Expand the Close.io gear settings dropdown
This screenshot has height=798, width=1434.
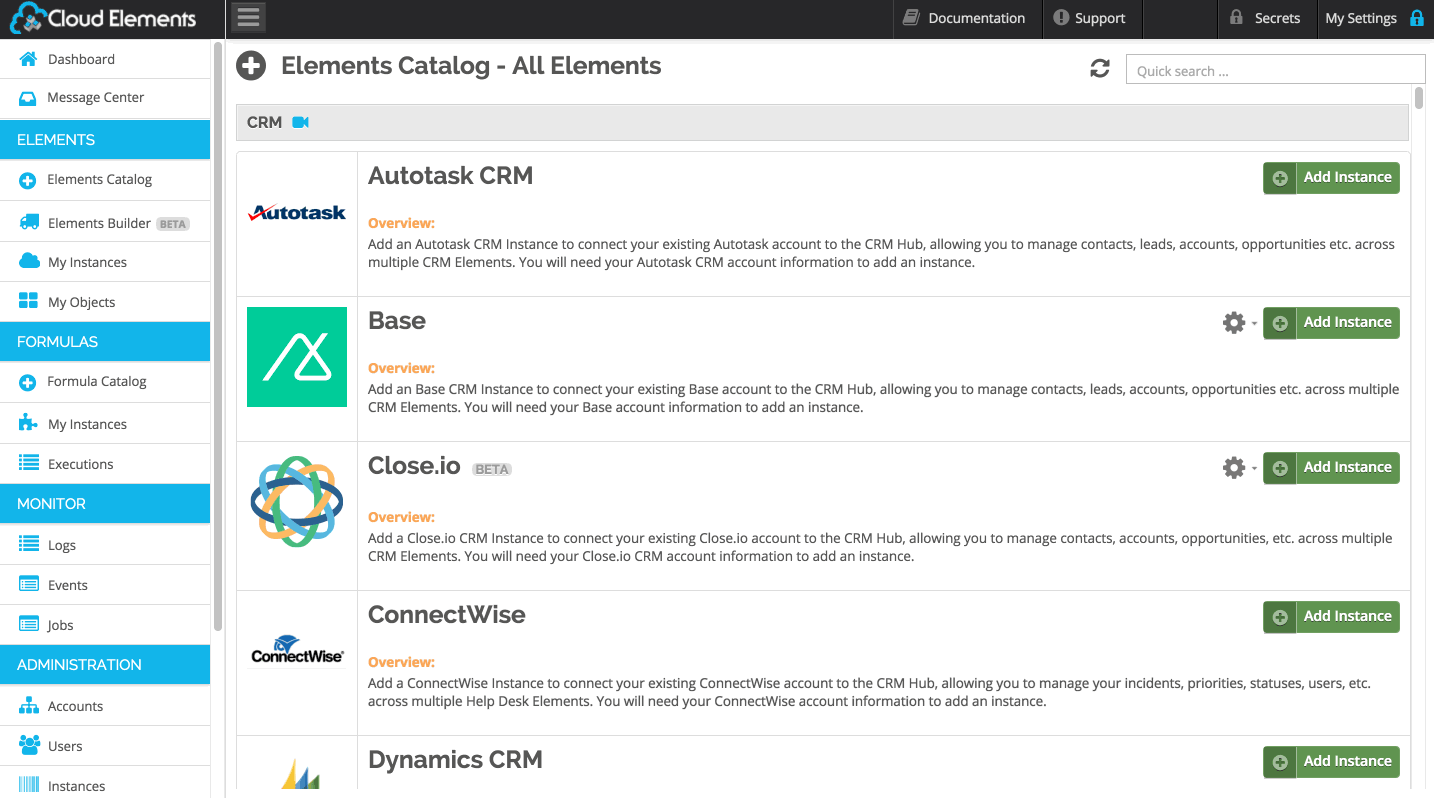pos(1238,468)
